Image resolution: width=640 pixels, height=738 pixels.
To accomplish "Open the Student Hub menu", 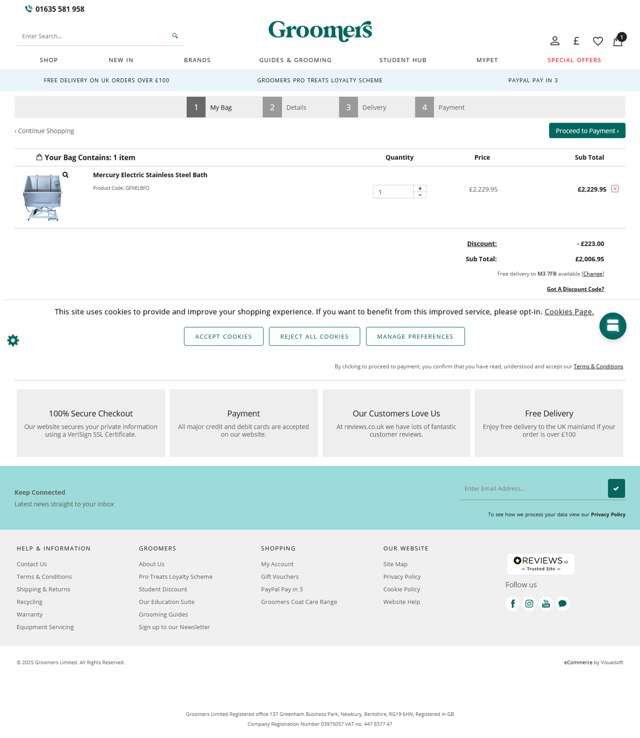I will pyautogui.click(x=403, y=60).
